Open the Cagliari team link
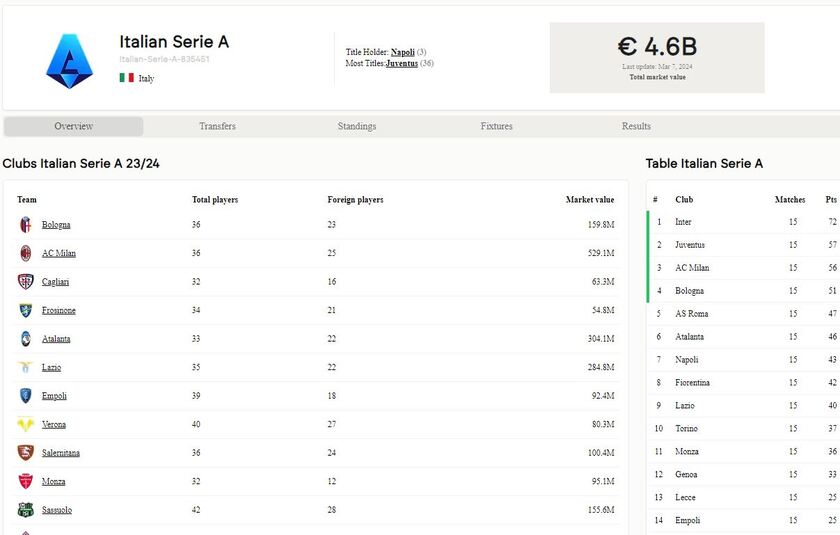This screenshot has width=840, height=535. 56,282
